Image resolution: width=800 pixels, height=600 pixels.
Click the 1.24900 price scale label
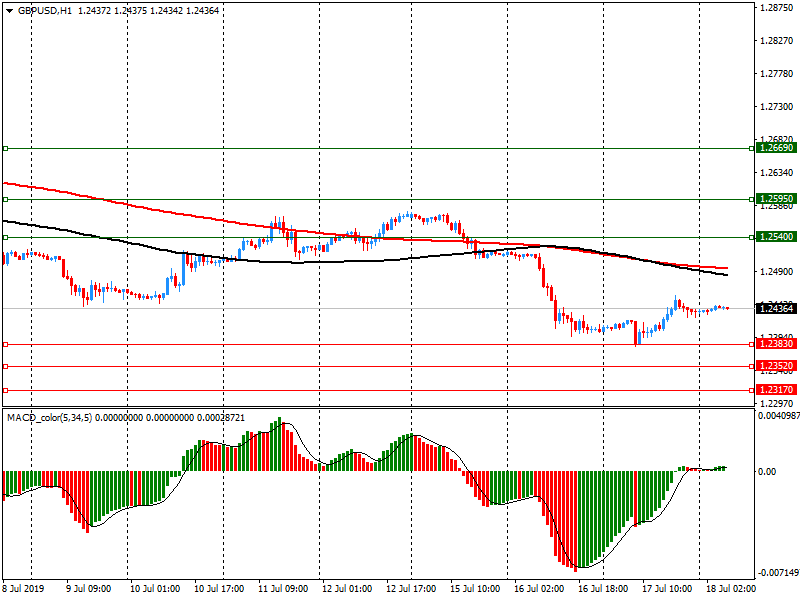(x=777, y=272)
